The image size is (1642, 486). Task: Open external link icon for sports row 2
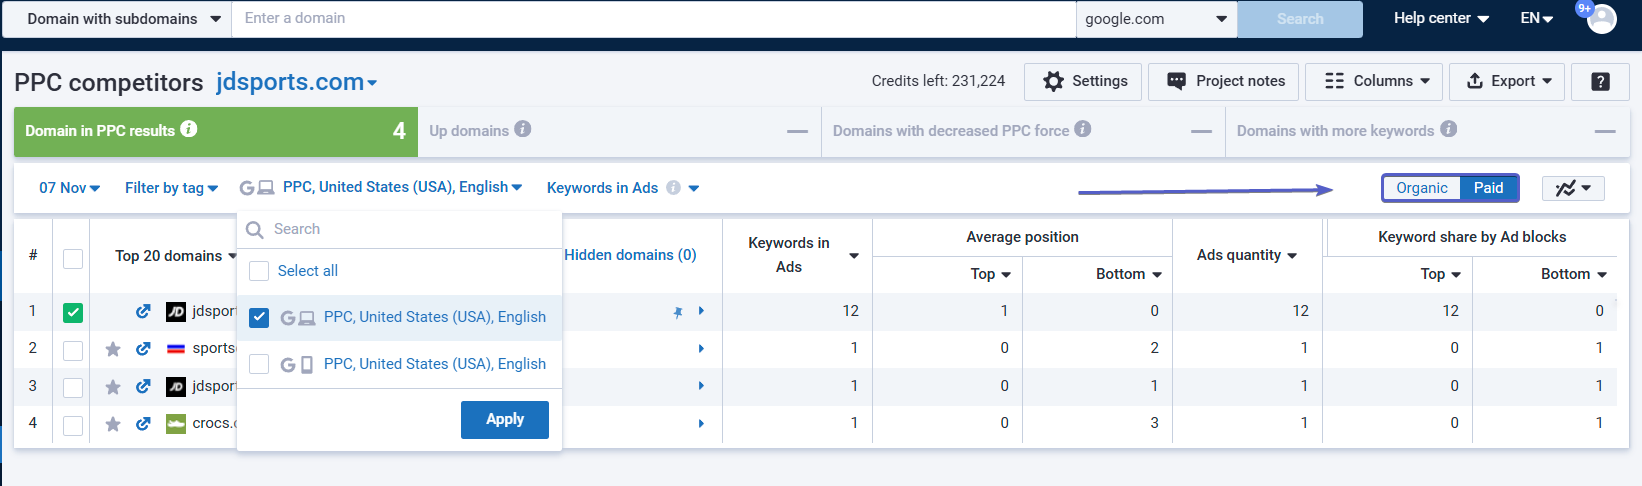coord(143,348)
